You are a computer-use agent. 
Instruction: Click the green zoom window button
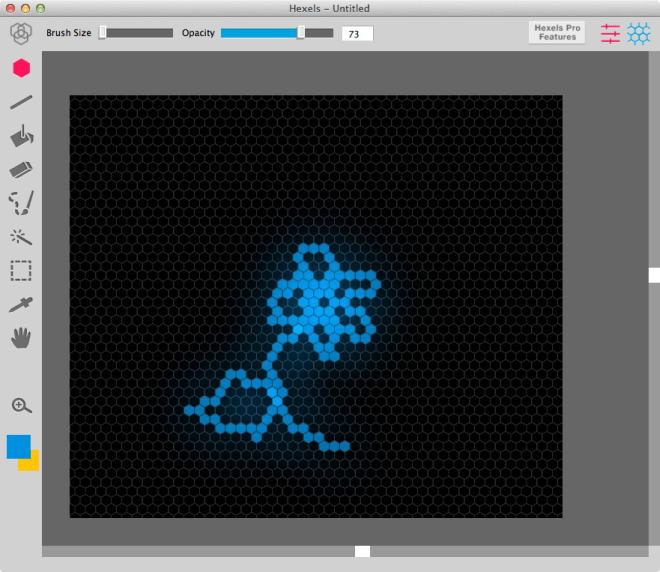pos(40,8)
